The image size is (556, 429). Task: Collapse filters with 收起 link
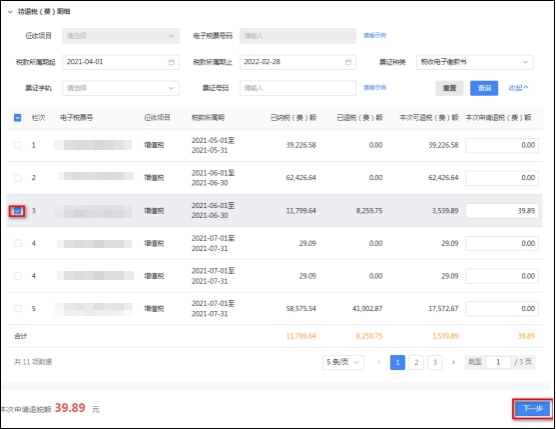[x=518, y=88]
